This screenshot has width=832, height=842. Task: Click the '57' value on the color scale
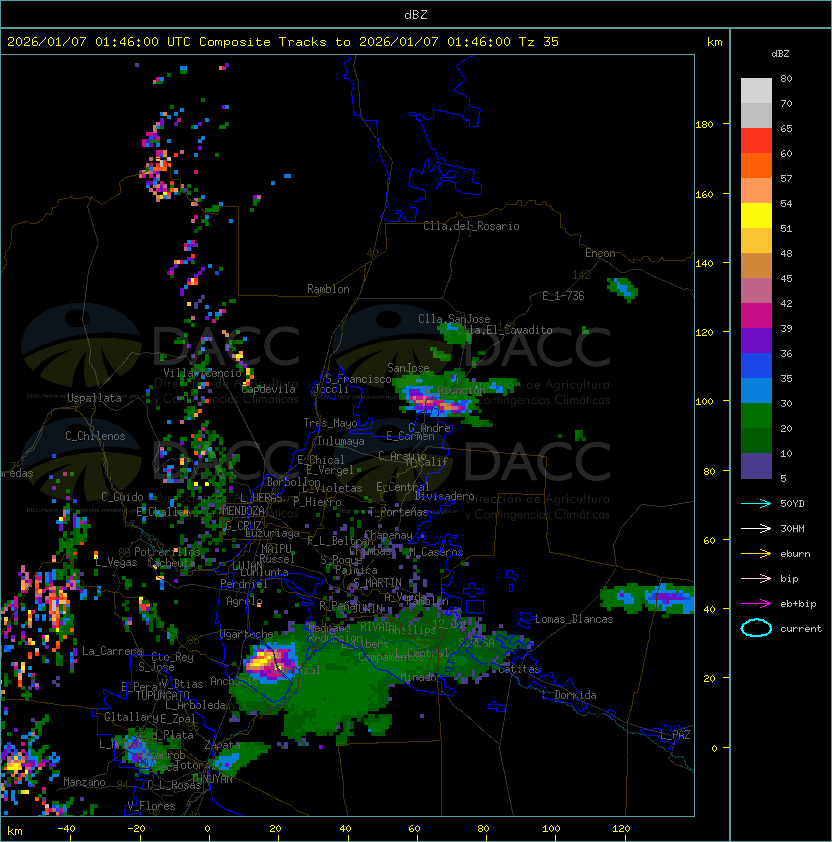(786, 178)
